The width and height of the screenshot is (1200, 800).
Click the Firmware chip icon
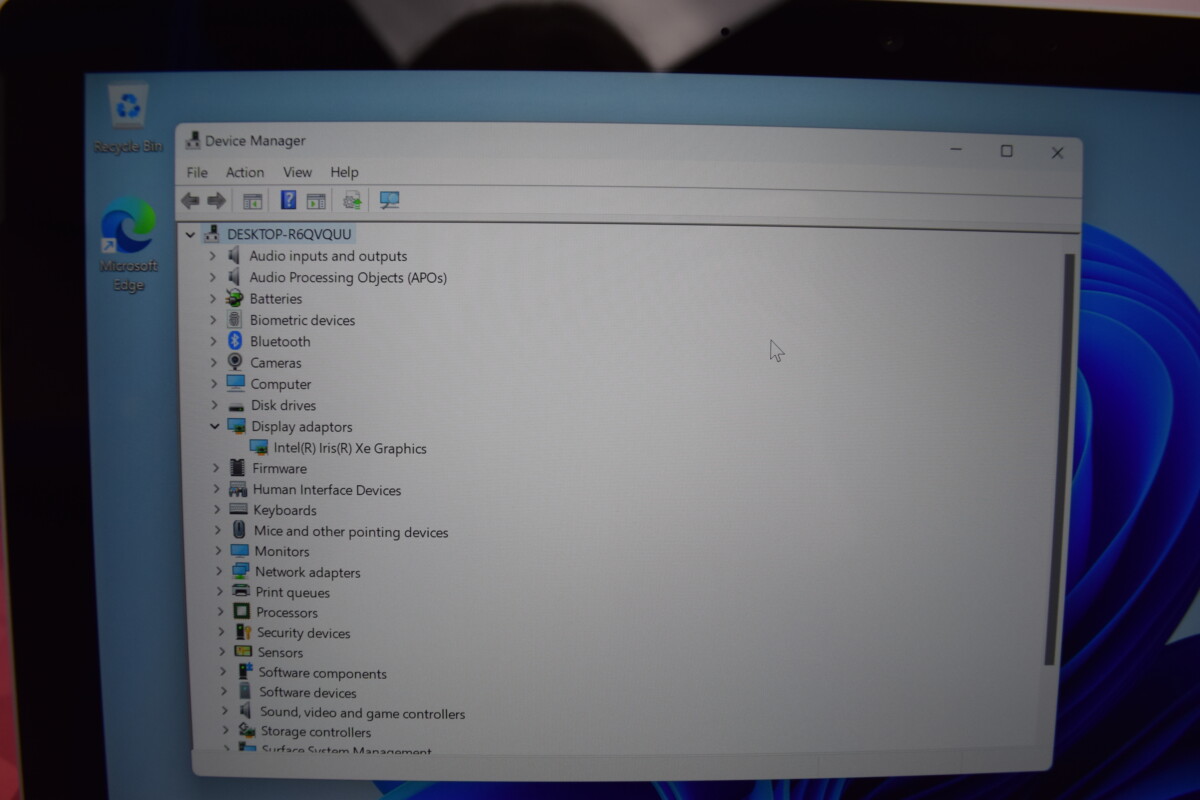click(x=238, y=468)
